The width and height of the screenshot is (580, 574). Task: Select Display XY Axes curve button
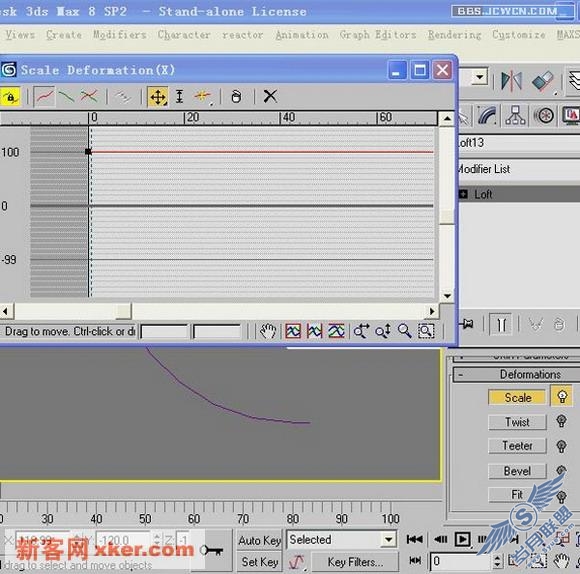pos(89,97)
